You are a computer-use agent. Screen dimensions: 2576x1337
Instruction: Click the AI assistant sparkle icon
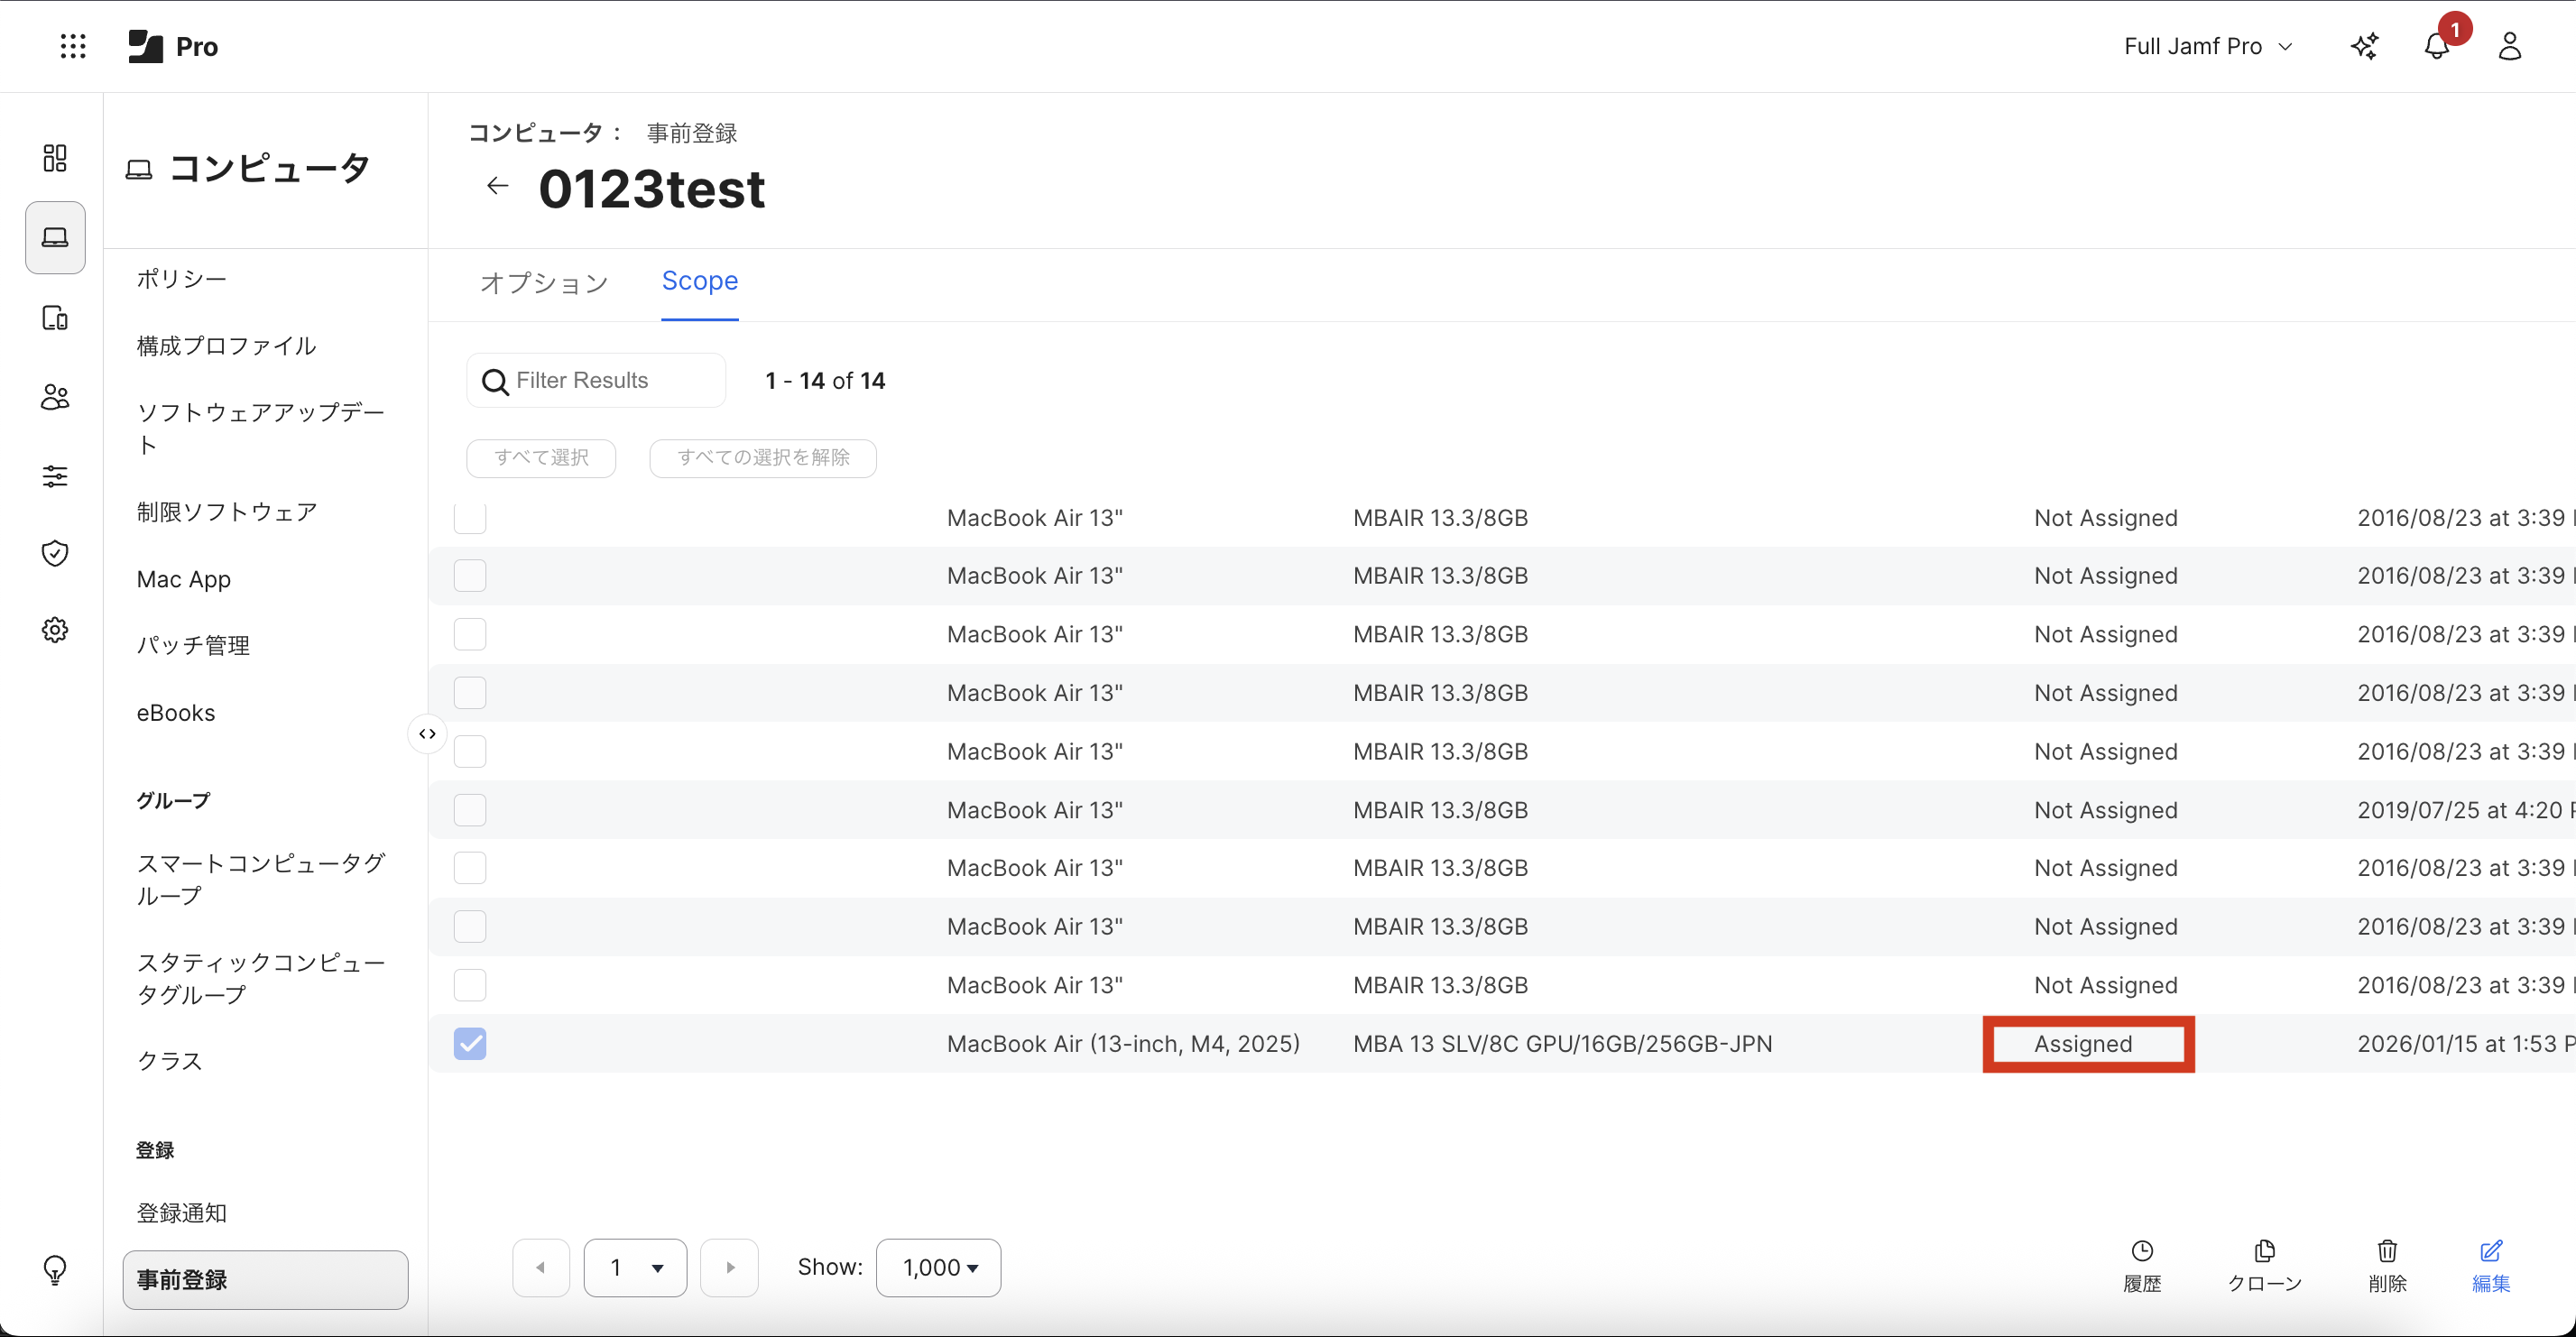[x=2364, y=46]
